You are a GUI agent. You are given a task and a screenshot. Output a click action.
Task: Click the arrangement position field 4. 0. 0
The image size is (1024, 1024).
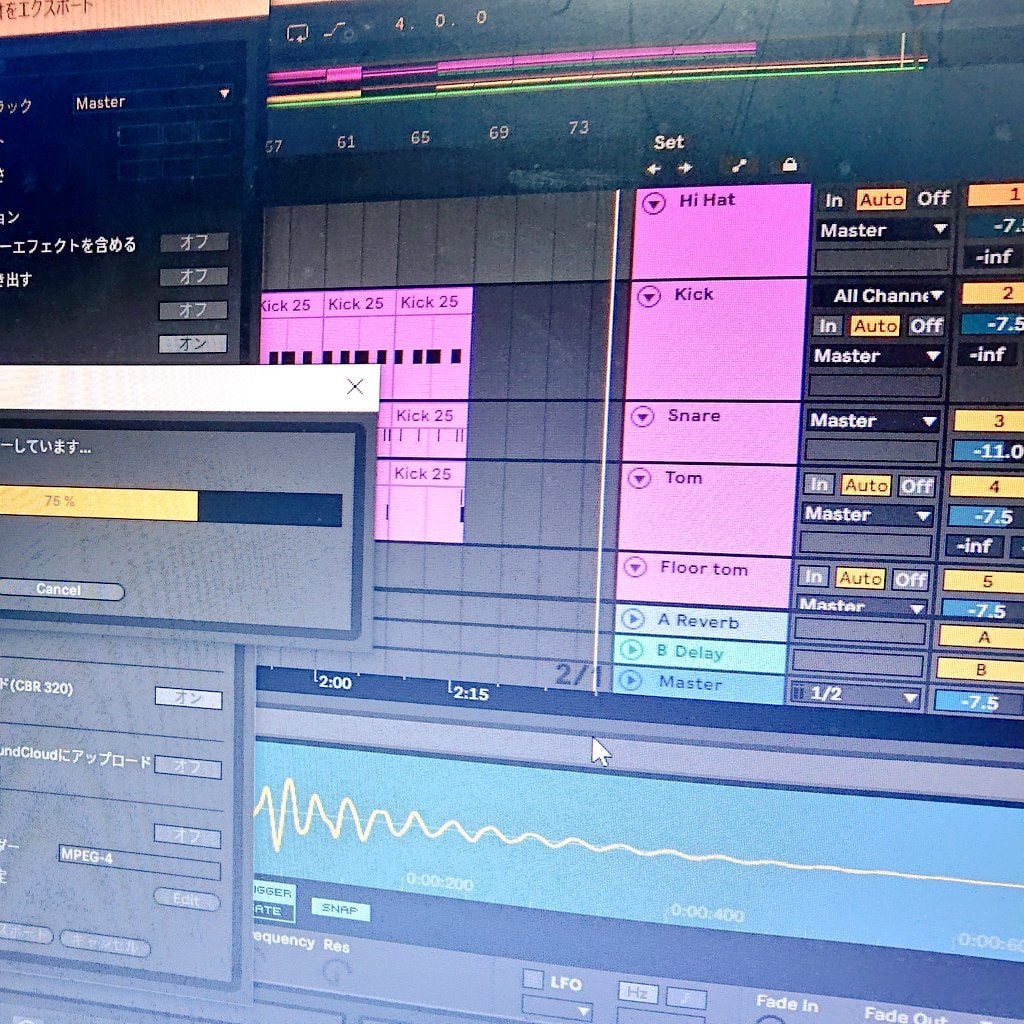click(x=441, y=22)
